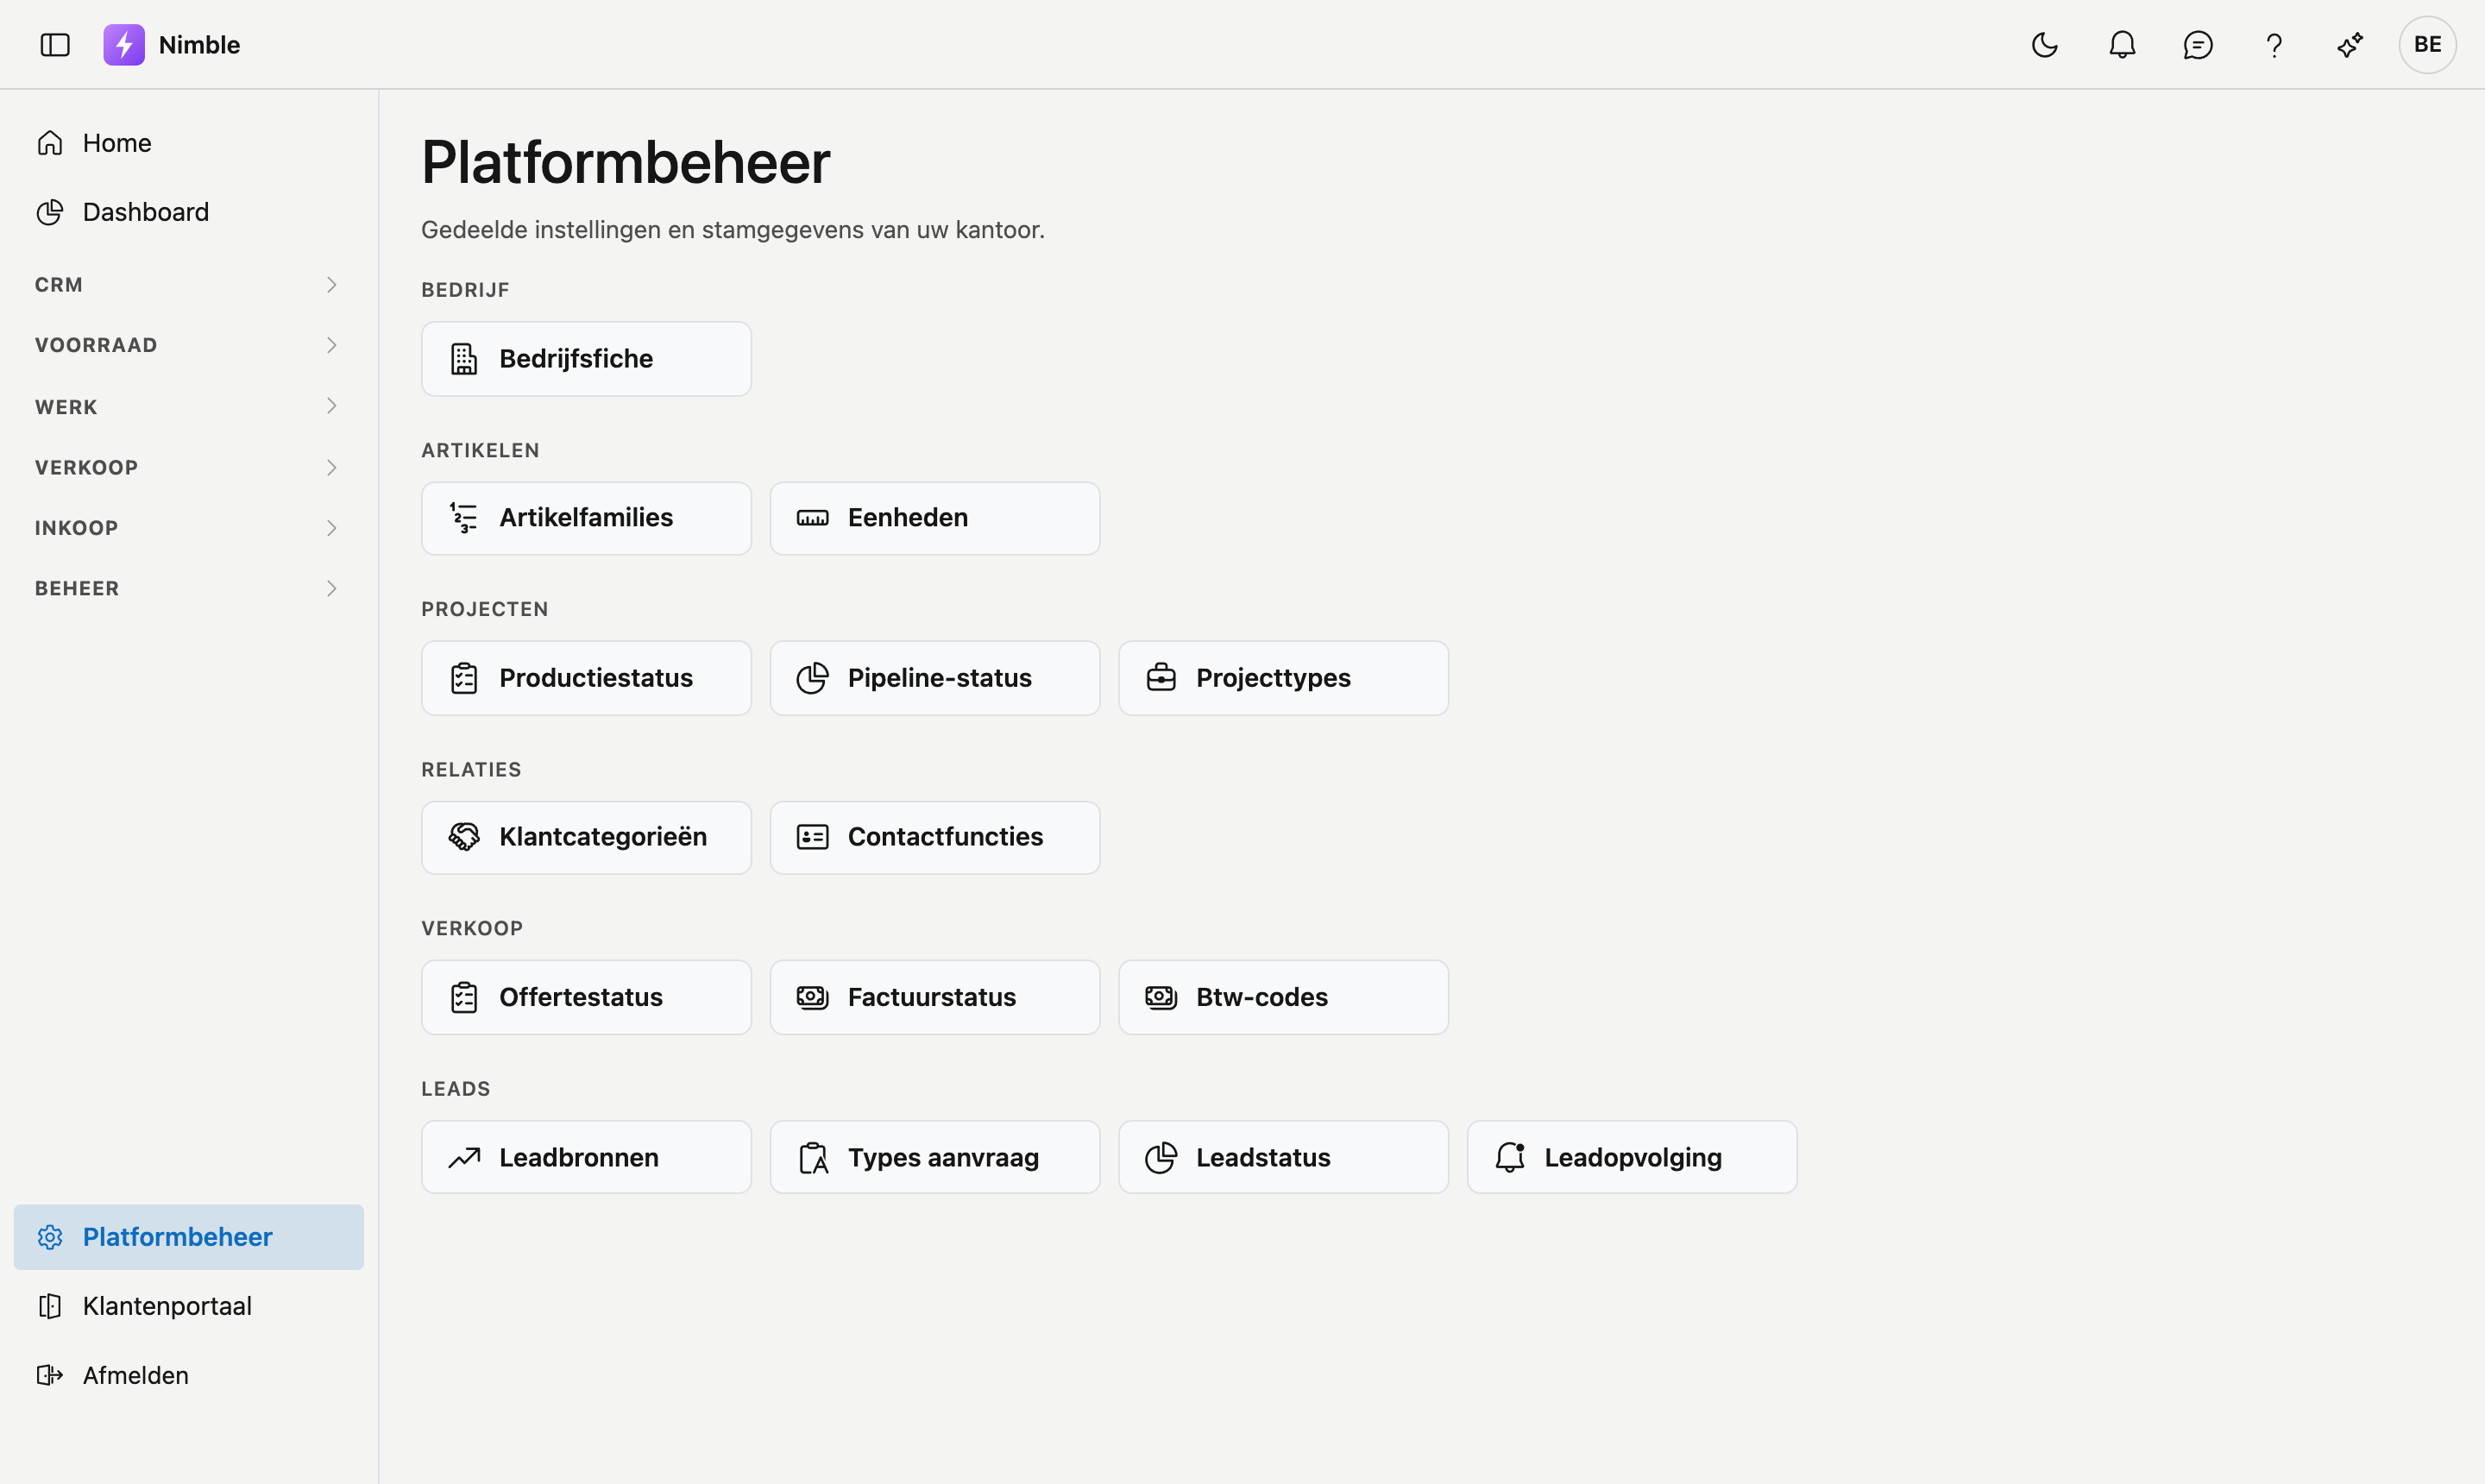
Task: Open the Eenheden ruler card
Action: [x=935, y=518]
